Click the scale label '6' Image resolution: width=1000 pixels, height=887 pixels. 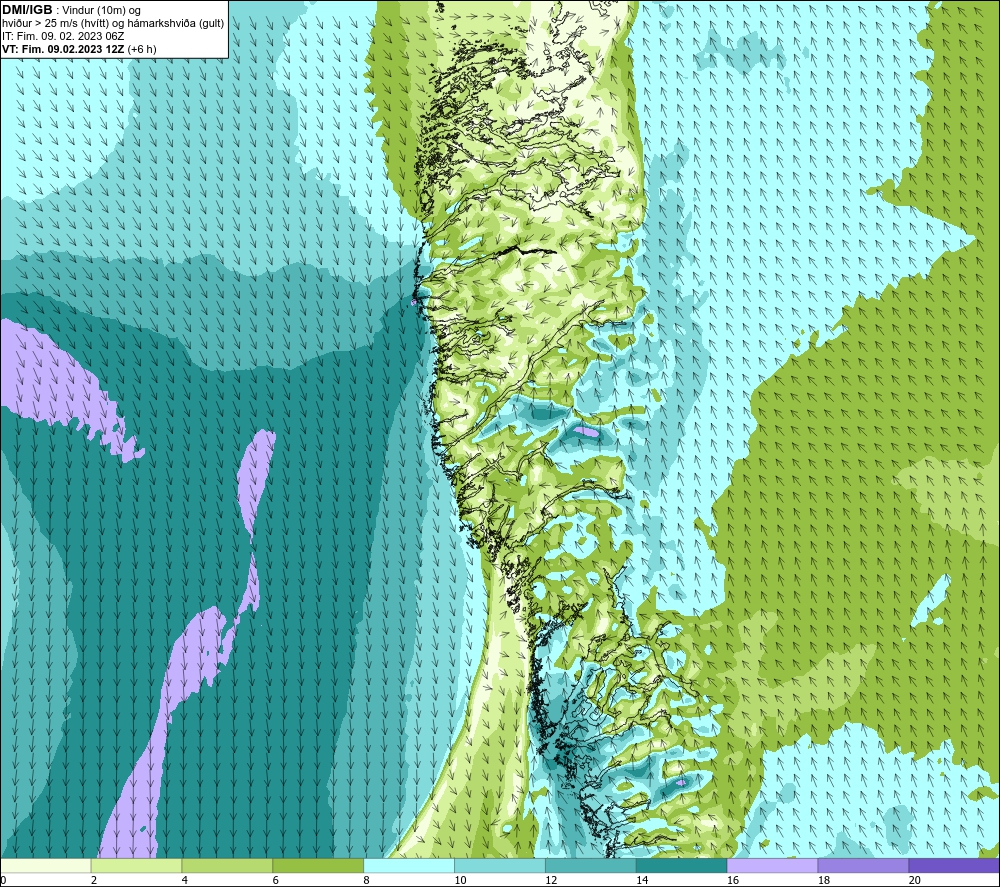click(276, 880)
